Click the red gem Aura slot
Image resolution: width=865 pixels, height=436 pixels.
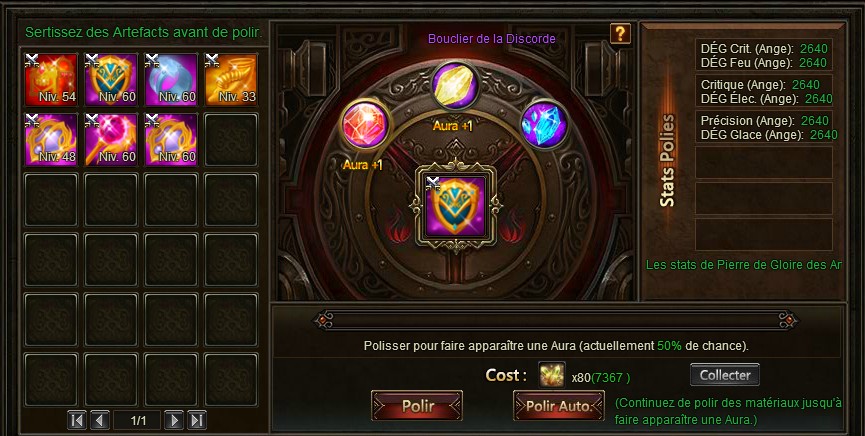pyautogui.click(x=365, y=125)
